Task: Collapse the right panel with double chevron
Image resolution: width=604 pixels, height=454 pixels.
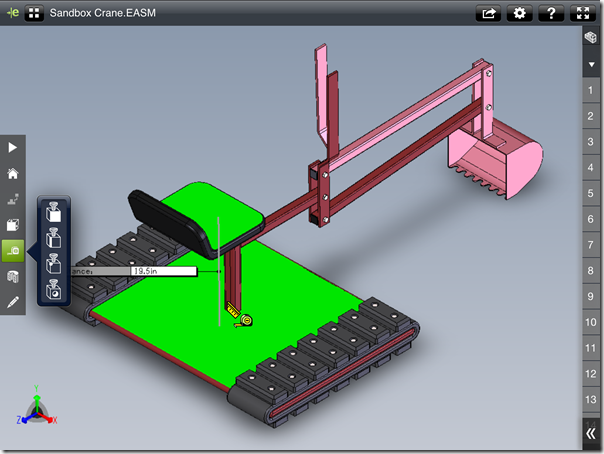Action: 591,434
